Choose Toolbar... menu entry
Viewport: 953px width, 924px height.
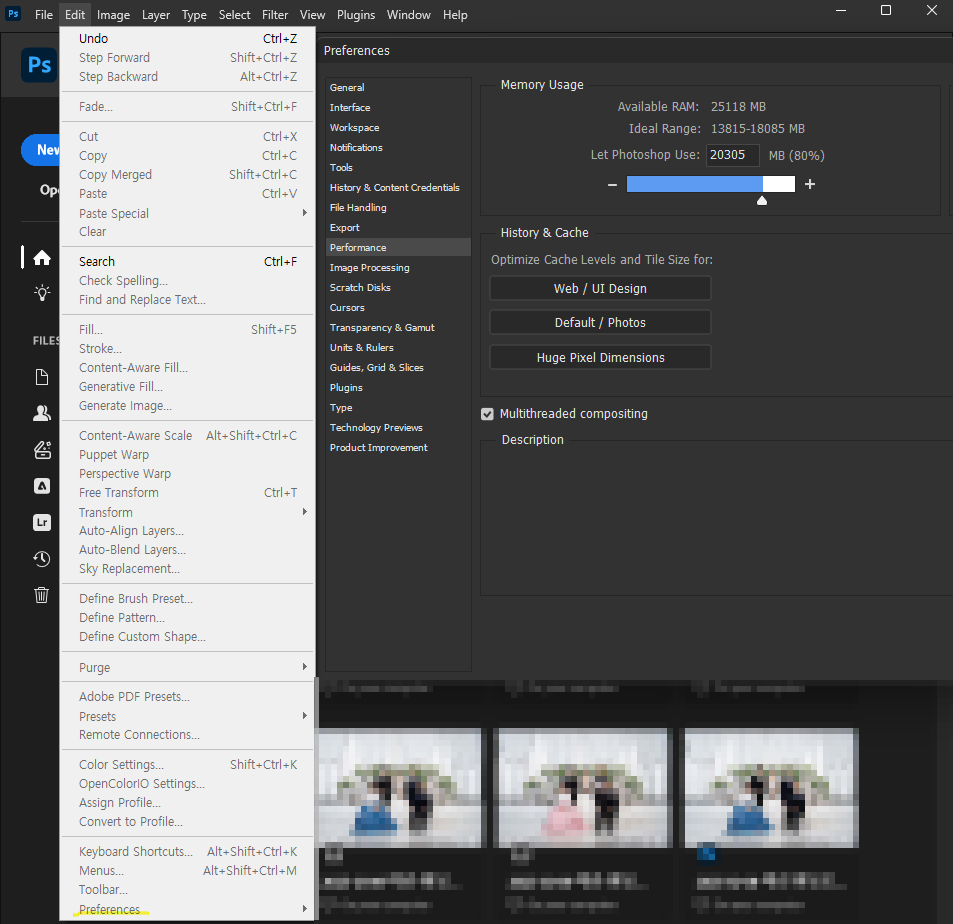click(x=187, y=890)
